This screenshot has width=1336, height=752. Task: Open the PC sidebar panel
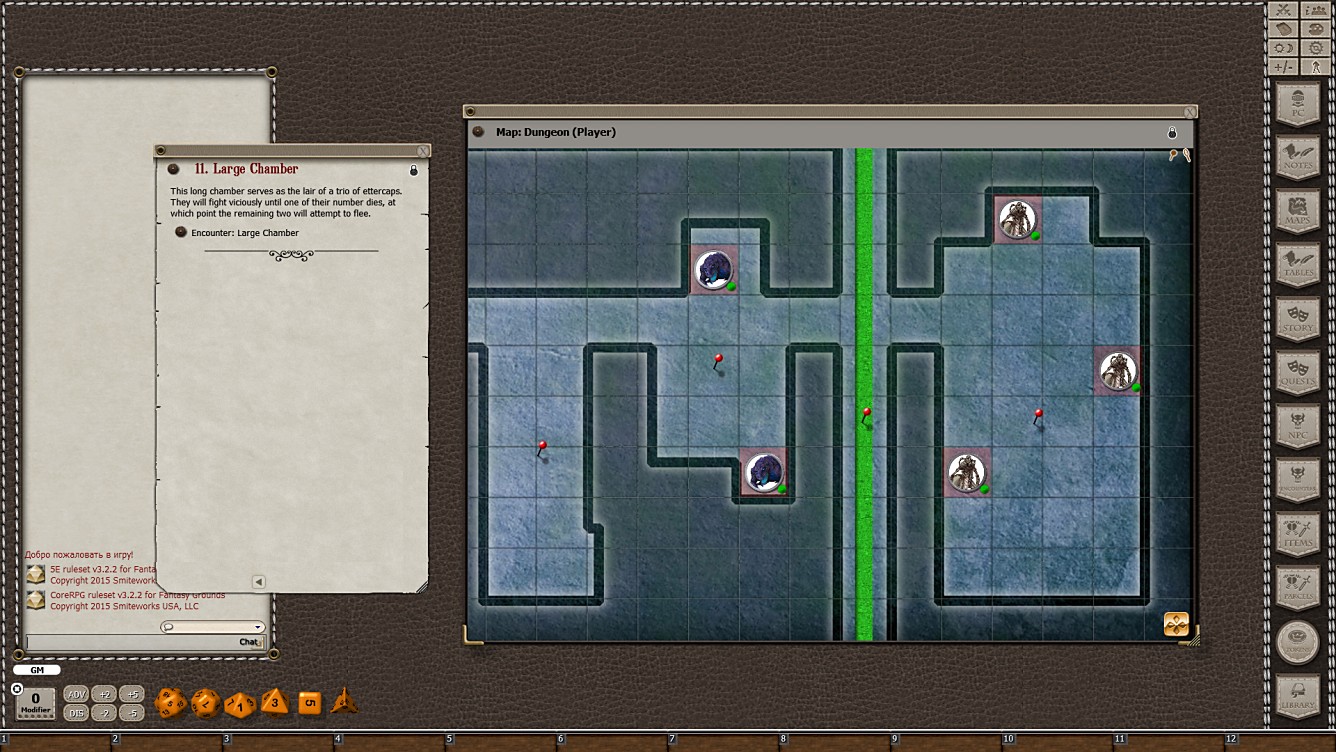point(1298,100)
